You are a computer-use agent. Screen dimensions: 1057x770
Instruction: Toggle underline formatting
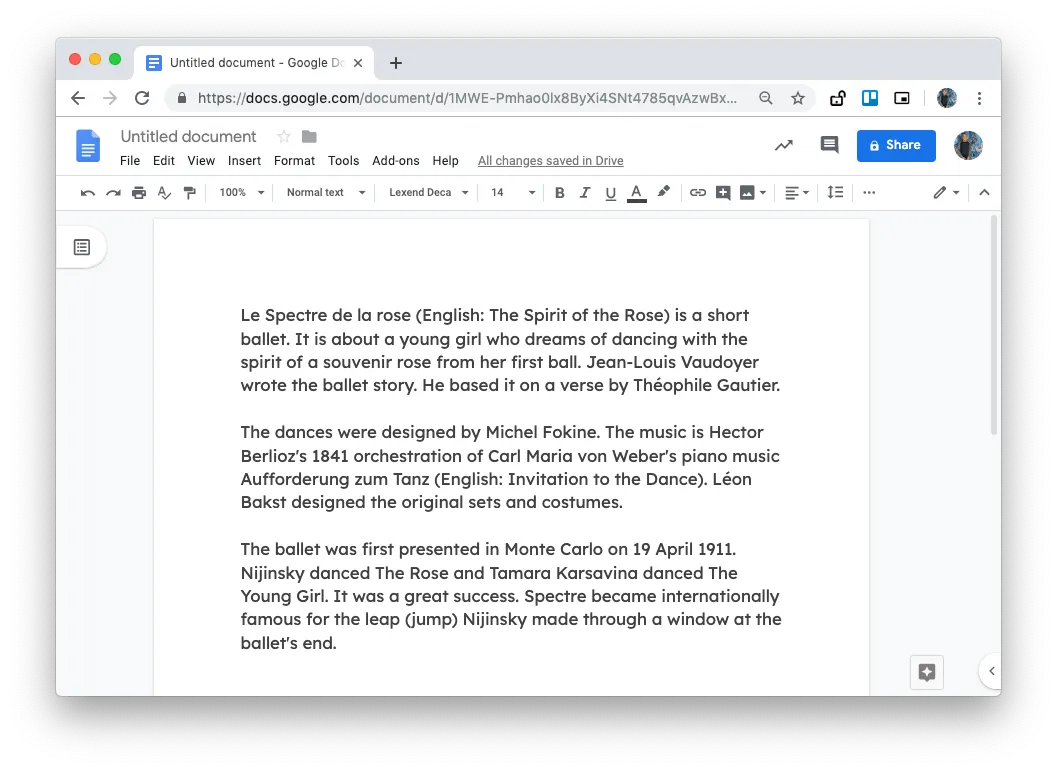(610, 192)
